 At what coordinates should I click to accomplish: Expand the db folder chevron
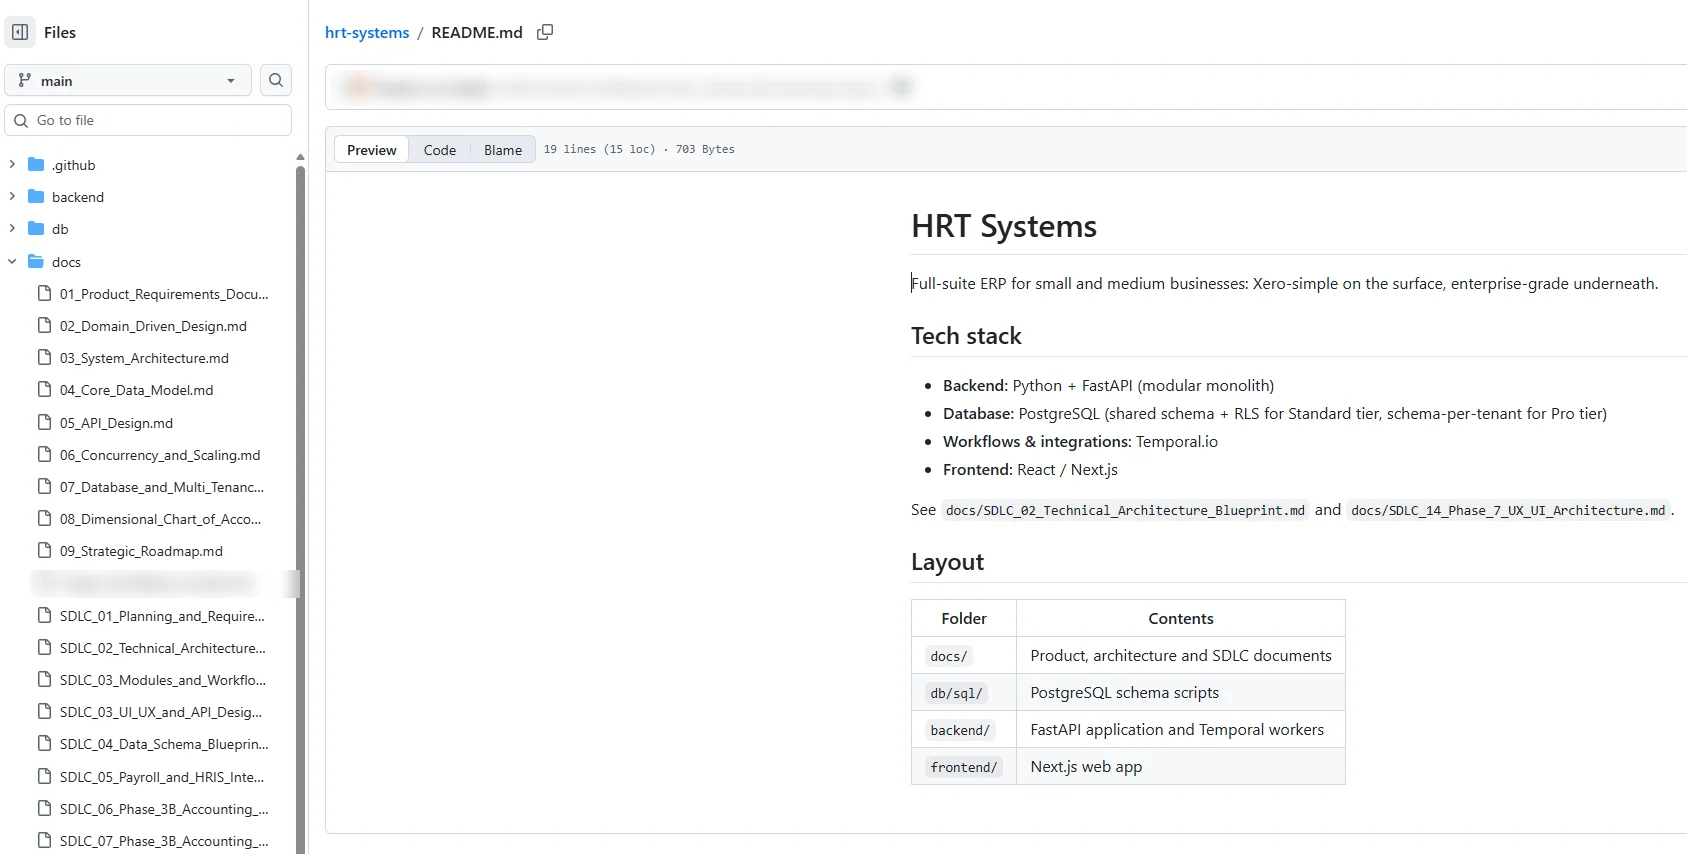click(x=12, y=229)
